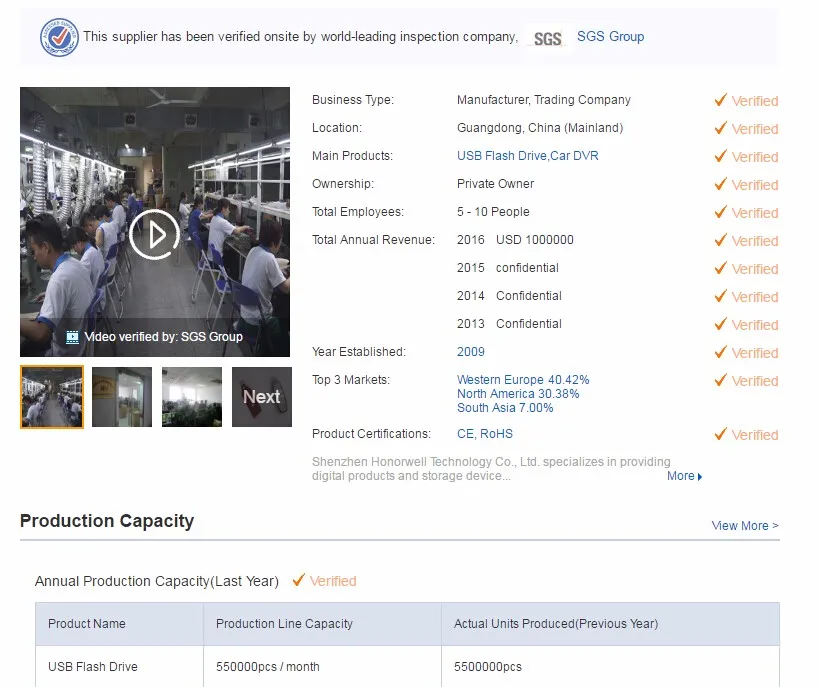Select the first factory floor thumbnail

(x=52, y=397)
